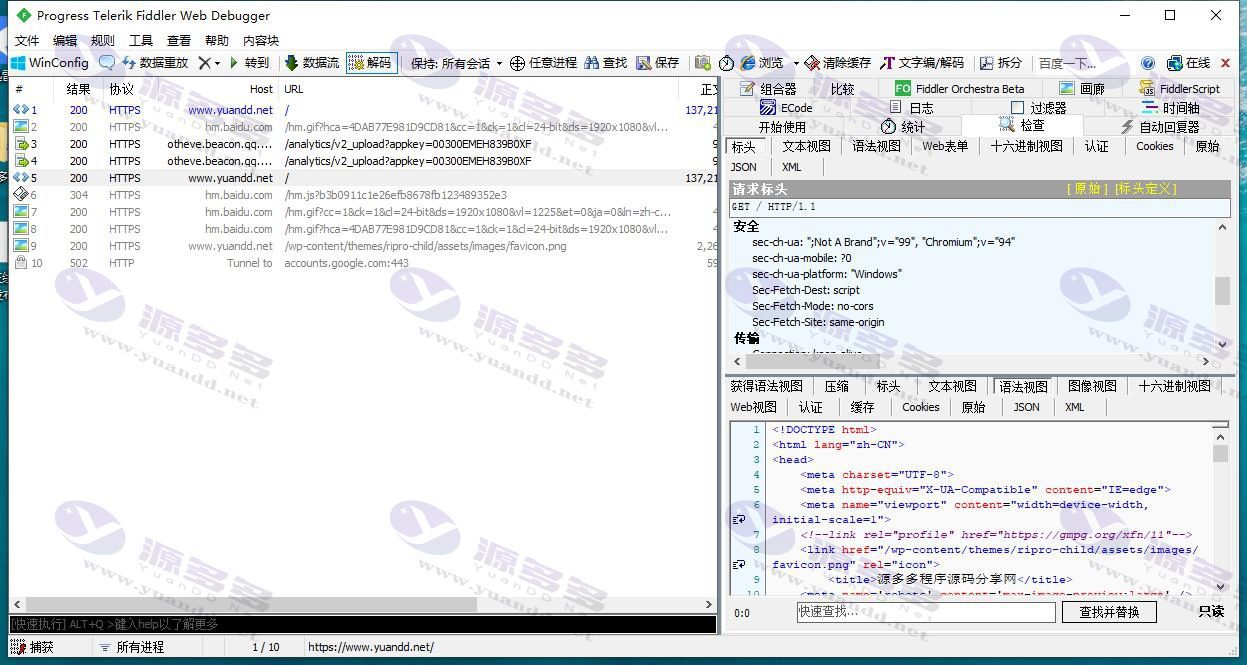The image size is (1247, 665).
Task: Click lock icon of session 10
Action: [x=21, y=263]
